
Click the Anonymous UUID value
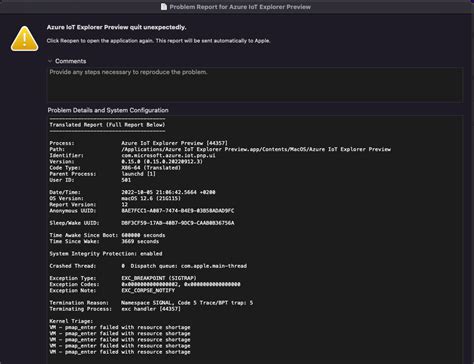pyautogui.click(x=178, y=211)
